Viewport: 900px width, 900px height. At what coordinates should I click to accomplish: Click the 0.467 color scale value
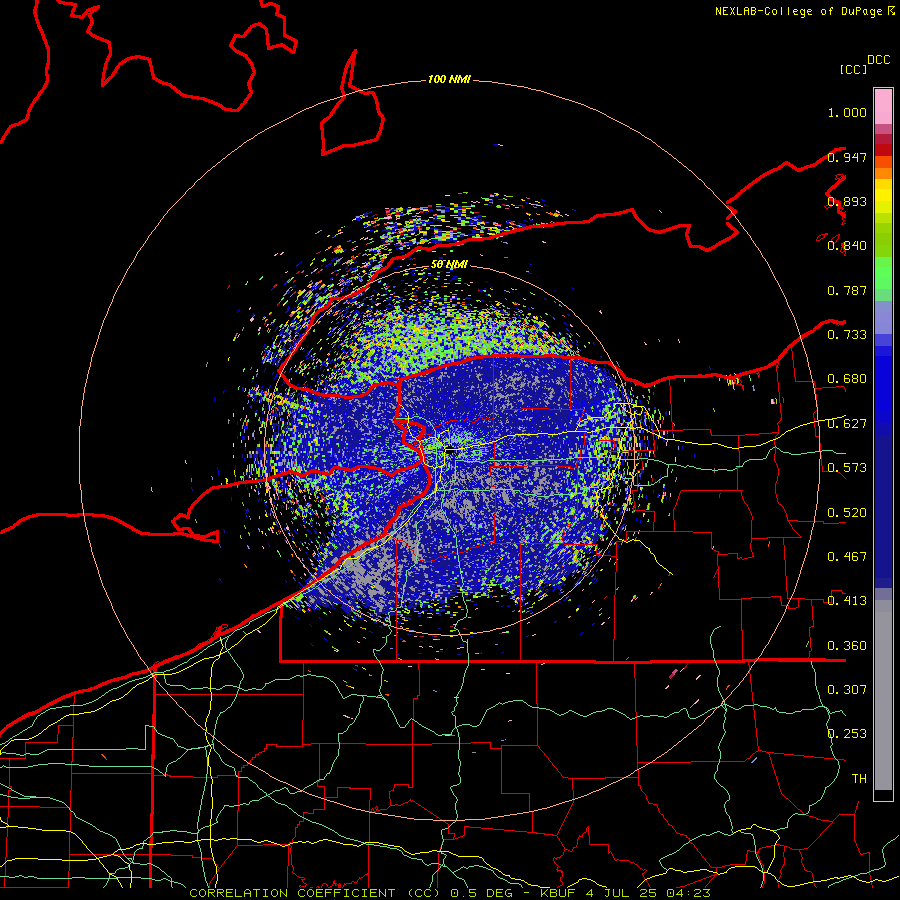(x=847, y=557)
